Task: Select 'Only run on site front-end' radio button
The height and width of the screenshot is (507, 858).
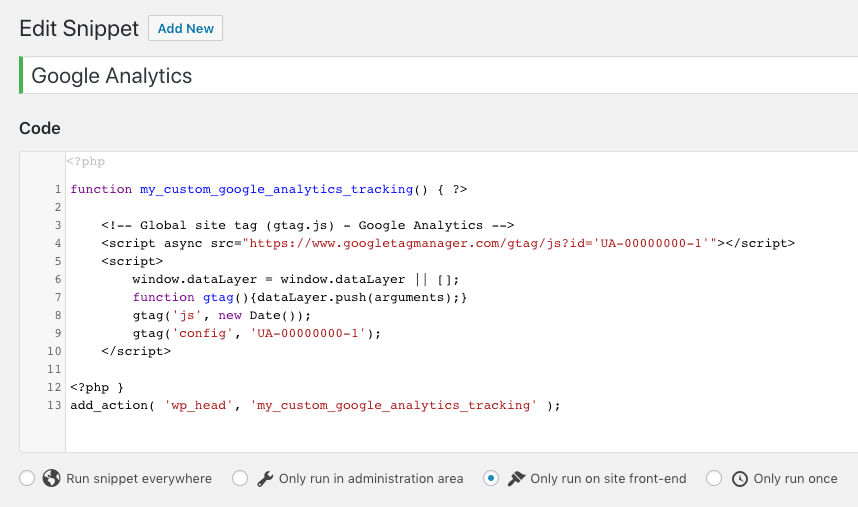Action: pyautogui.click(x=491, y=478)
